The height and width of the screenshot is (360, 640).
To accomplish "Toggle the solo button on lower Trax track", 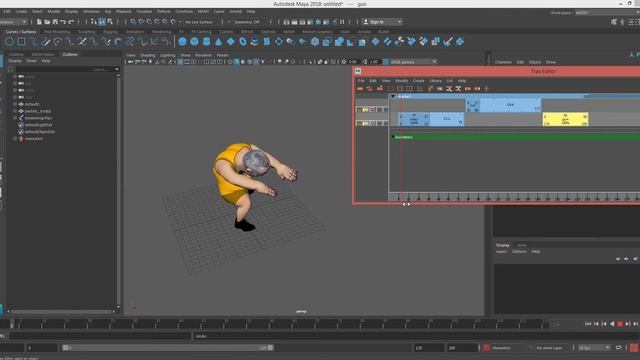I will (x=366, y=123).
